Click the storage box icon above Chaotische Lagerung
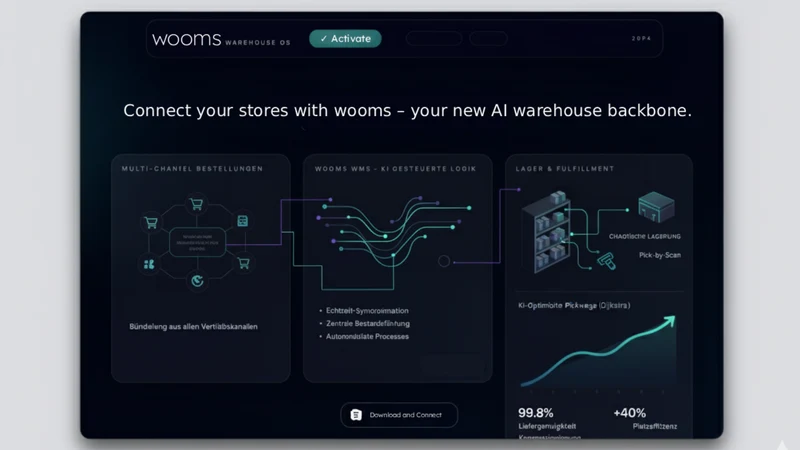The width and height of the screenshot is (800, 450). pos(656,207)
